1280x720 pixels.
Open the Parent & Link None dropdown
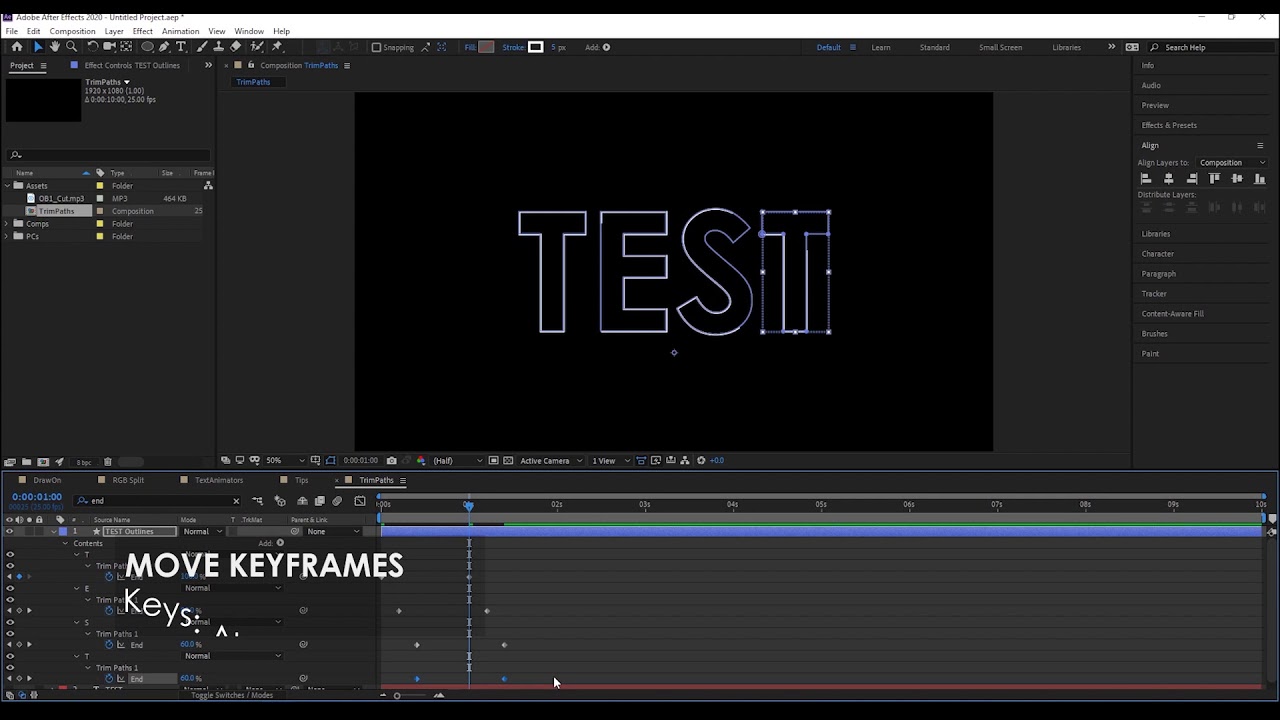[x=334, y=532]
